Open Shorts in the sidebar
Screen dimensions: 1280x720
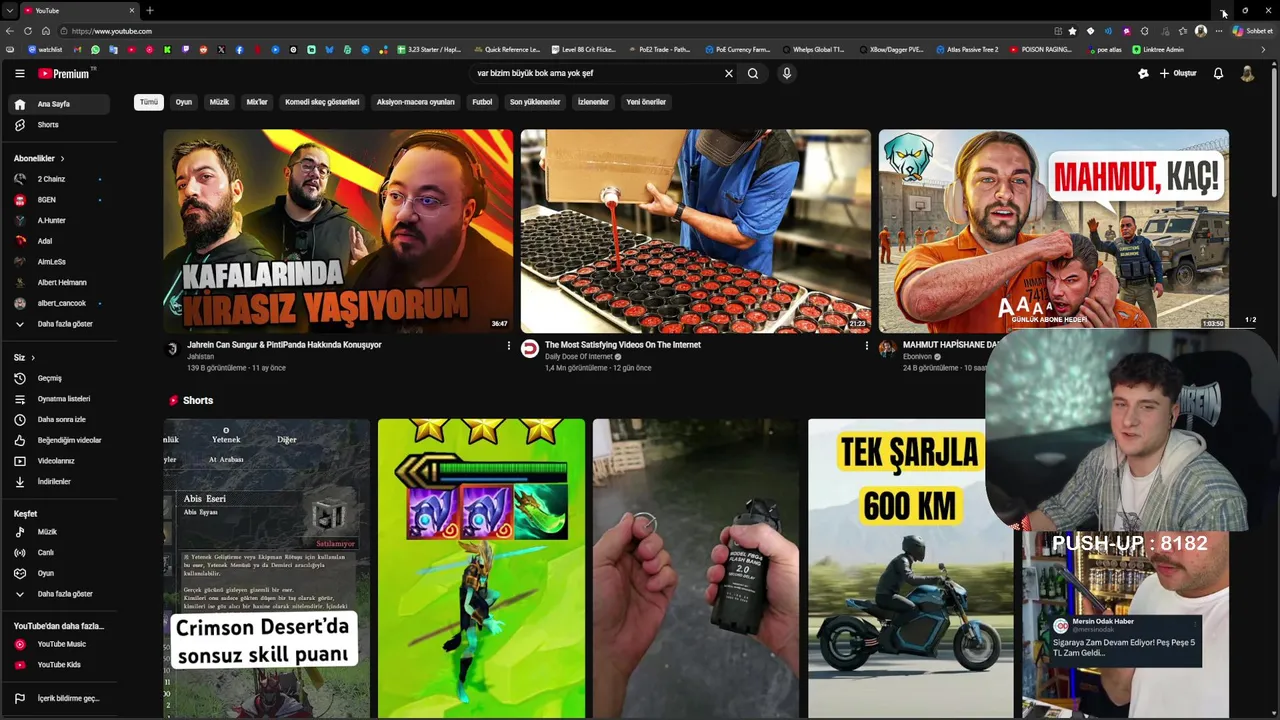point(58,125)
